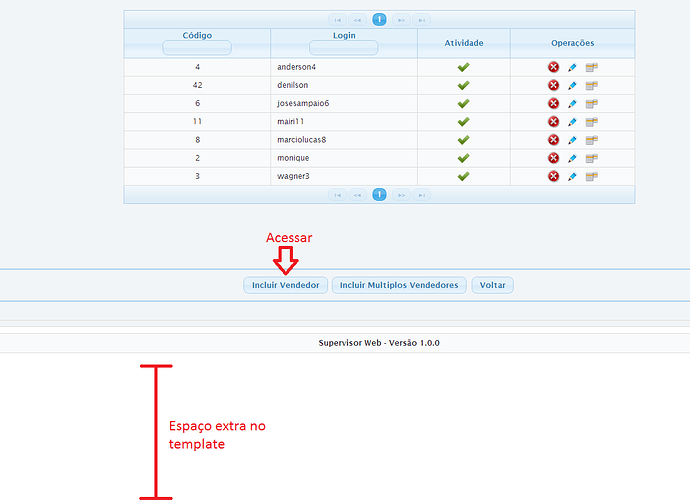Edit marciolucas8 using the pencil icon
The image size is (690, 500).
[x=572, y=140]
